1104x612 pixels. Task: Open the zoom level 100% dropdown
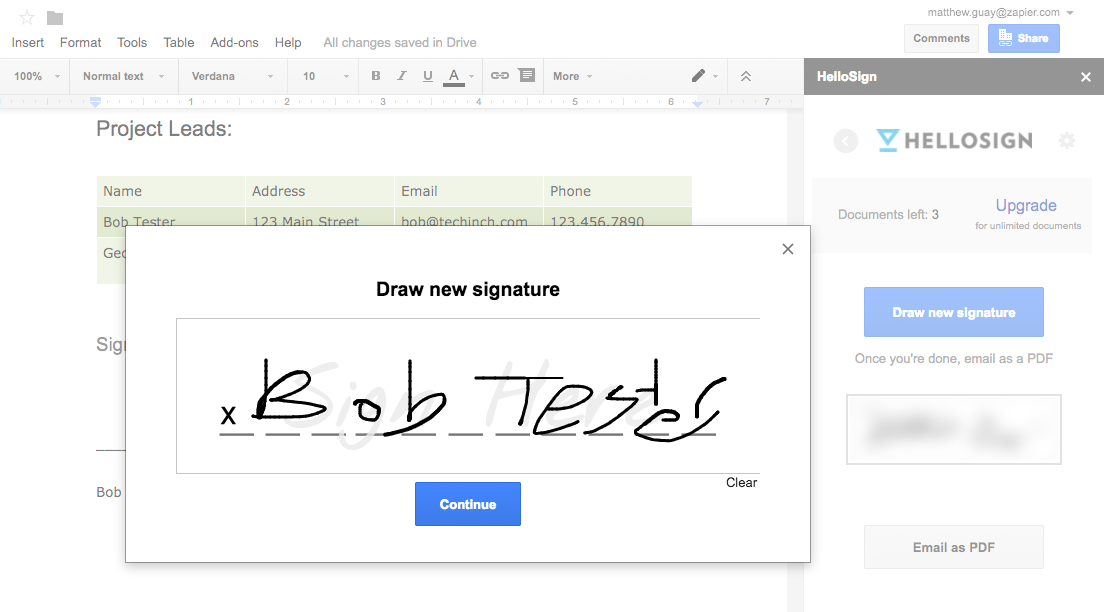[x=35, y=76]
